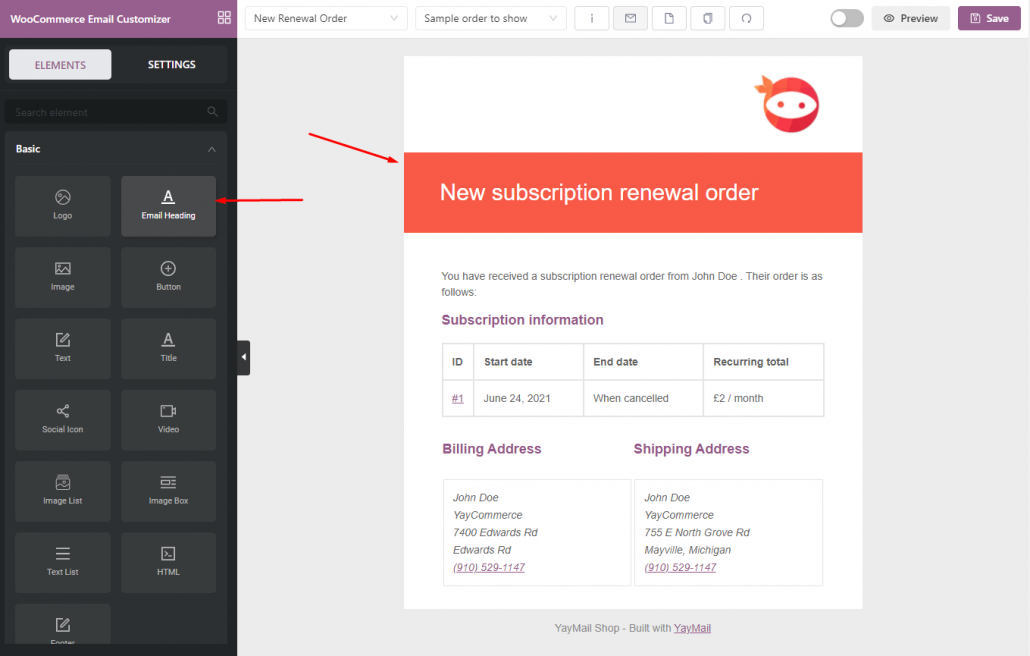1030x656 pixels.
Task: Click the 'You have received a subscription' paragraph
Action: [x=632, y=284]
